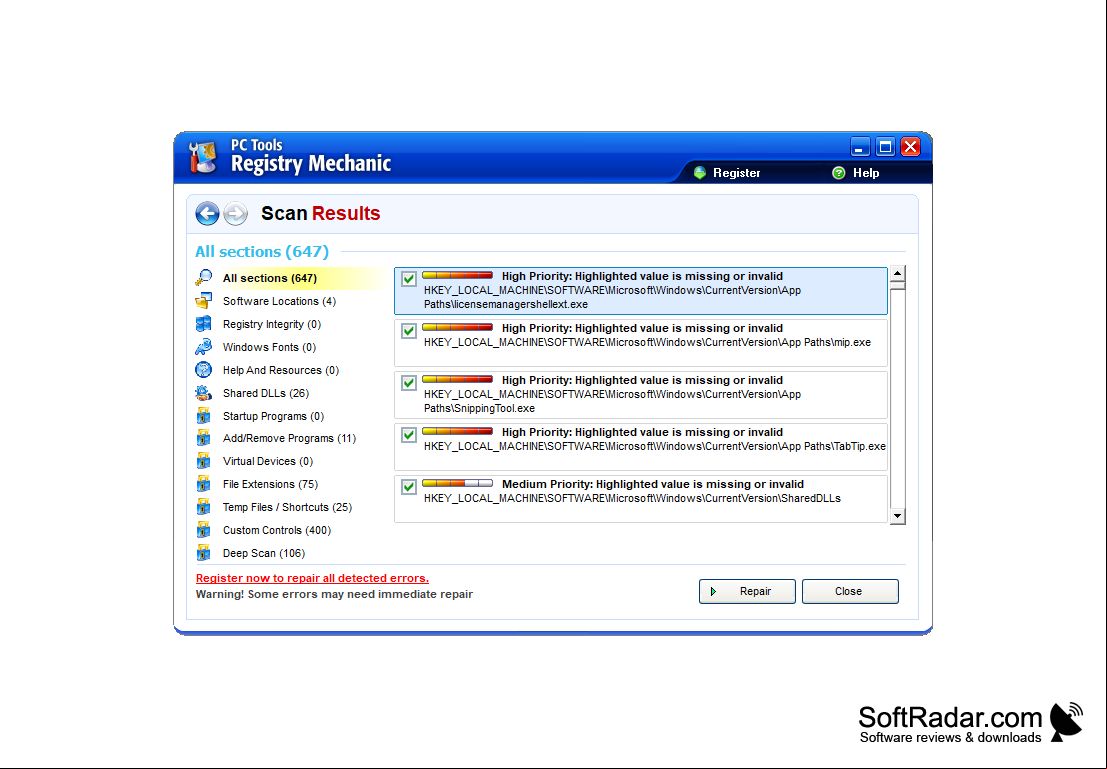1107x769 pixels.
Task: Click the back arrow navigation icon
Action: pyautogui.click(x=208, y=213)
